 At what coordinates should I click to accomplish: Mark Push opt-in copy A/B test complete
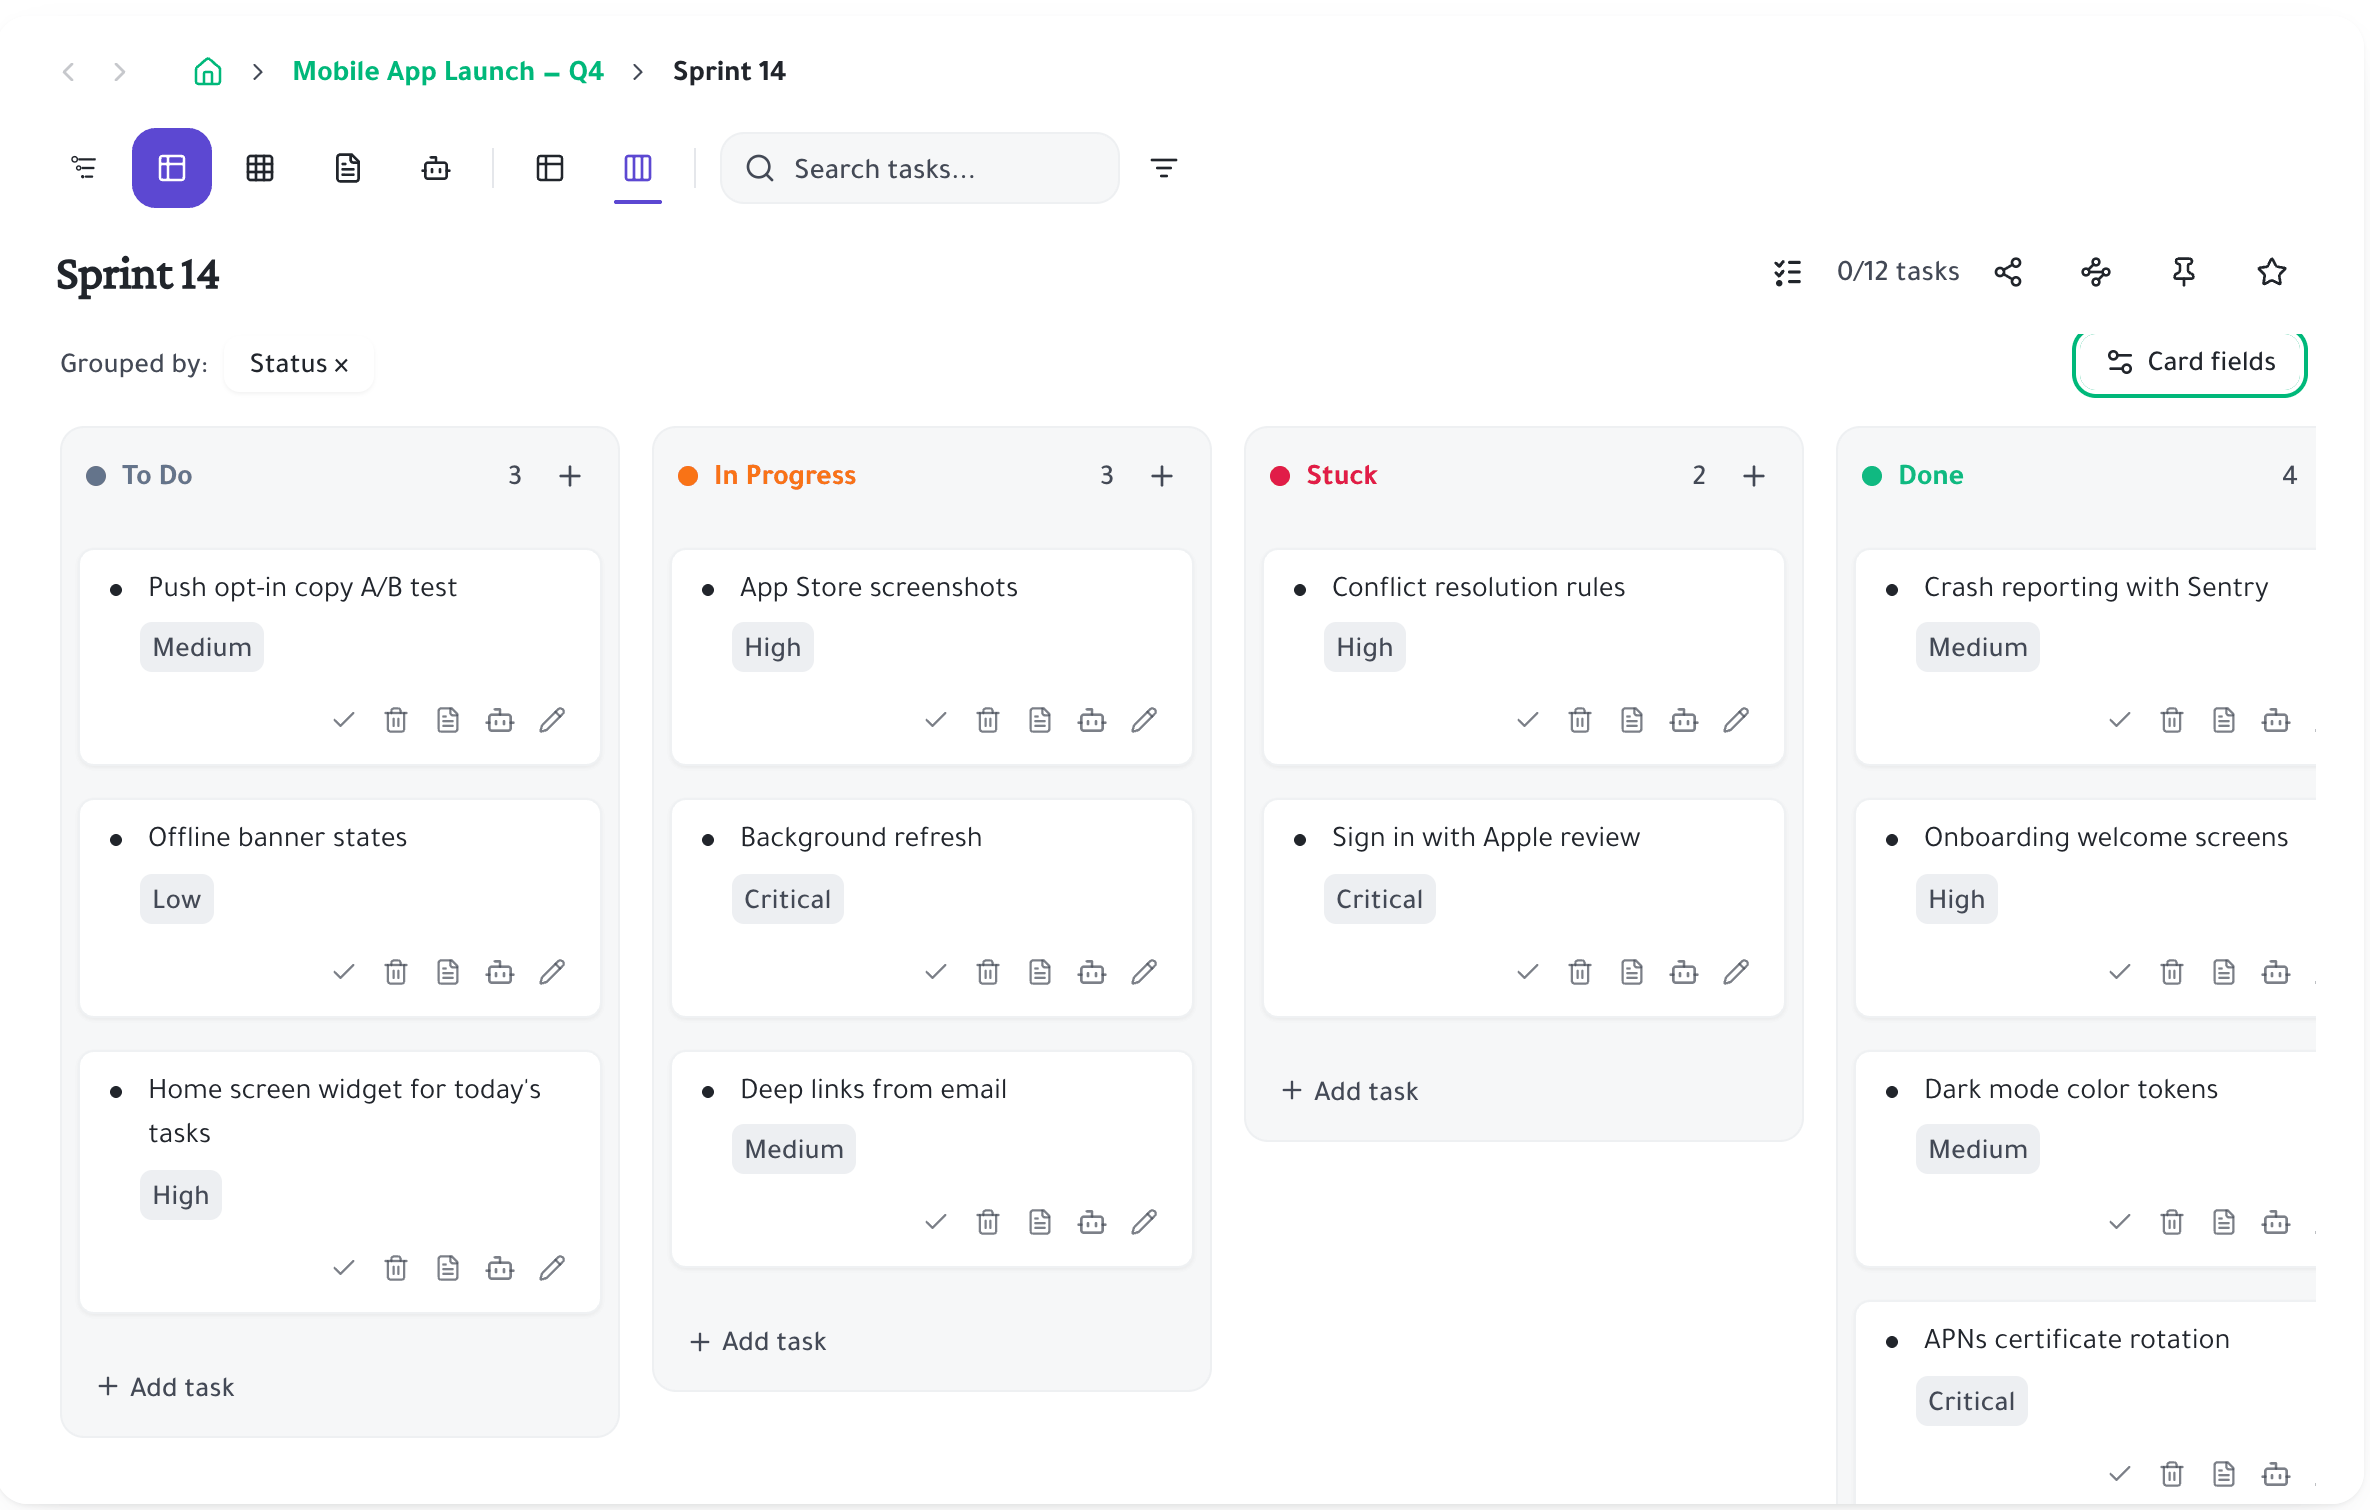tap(344, 720)
